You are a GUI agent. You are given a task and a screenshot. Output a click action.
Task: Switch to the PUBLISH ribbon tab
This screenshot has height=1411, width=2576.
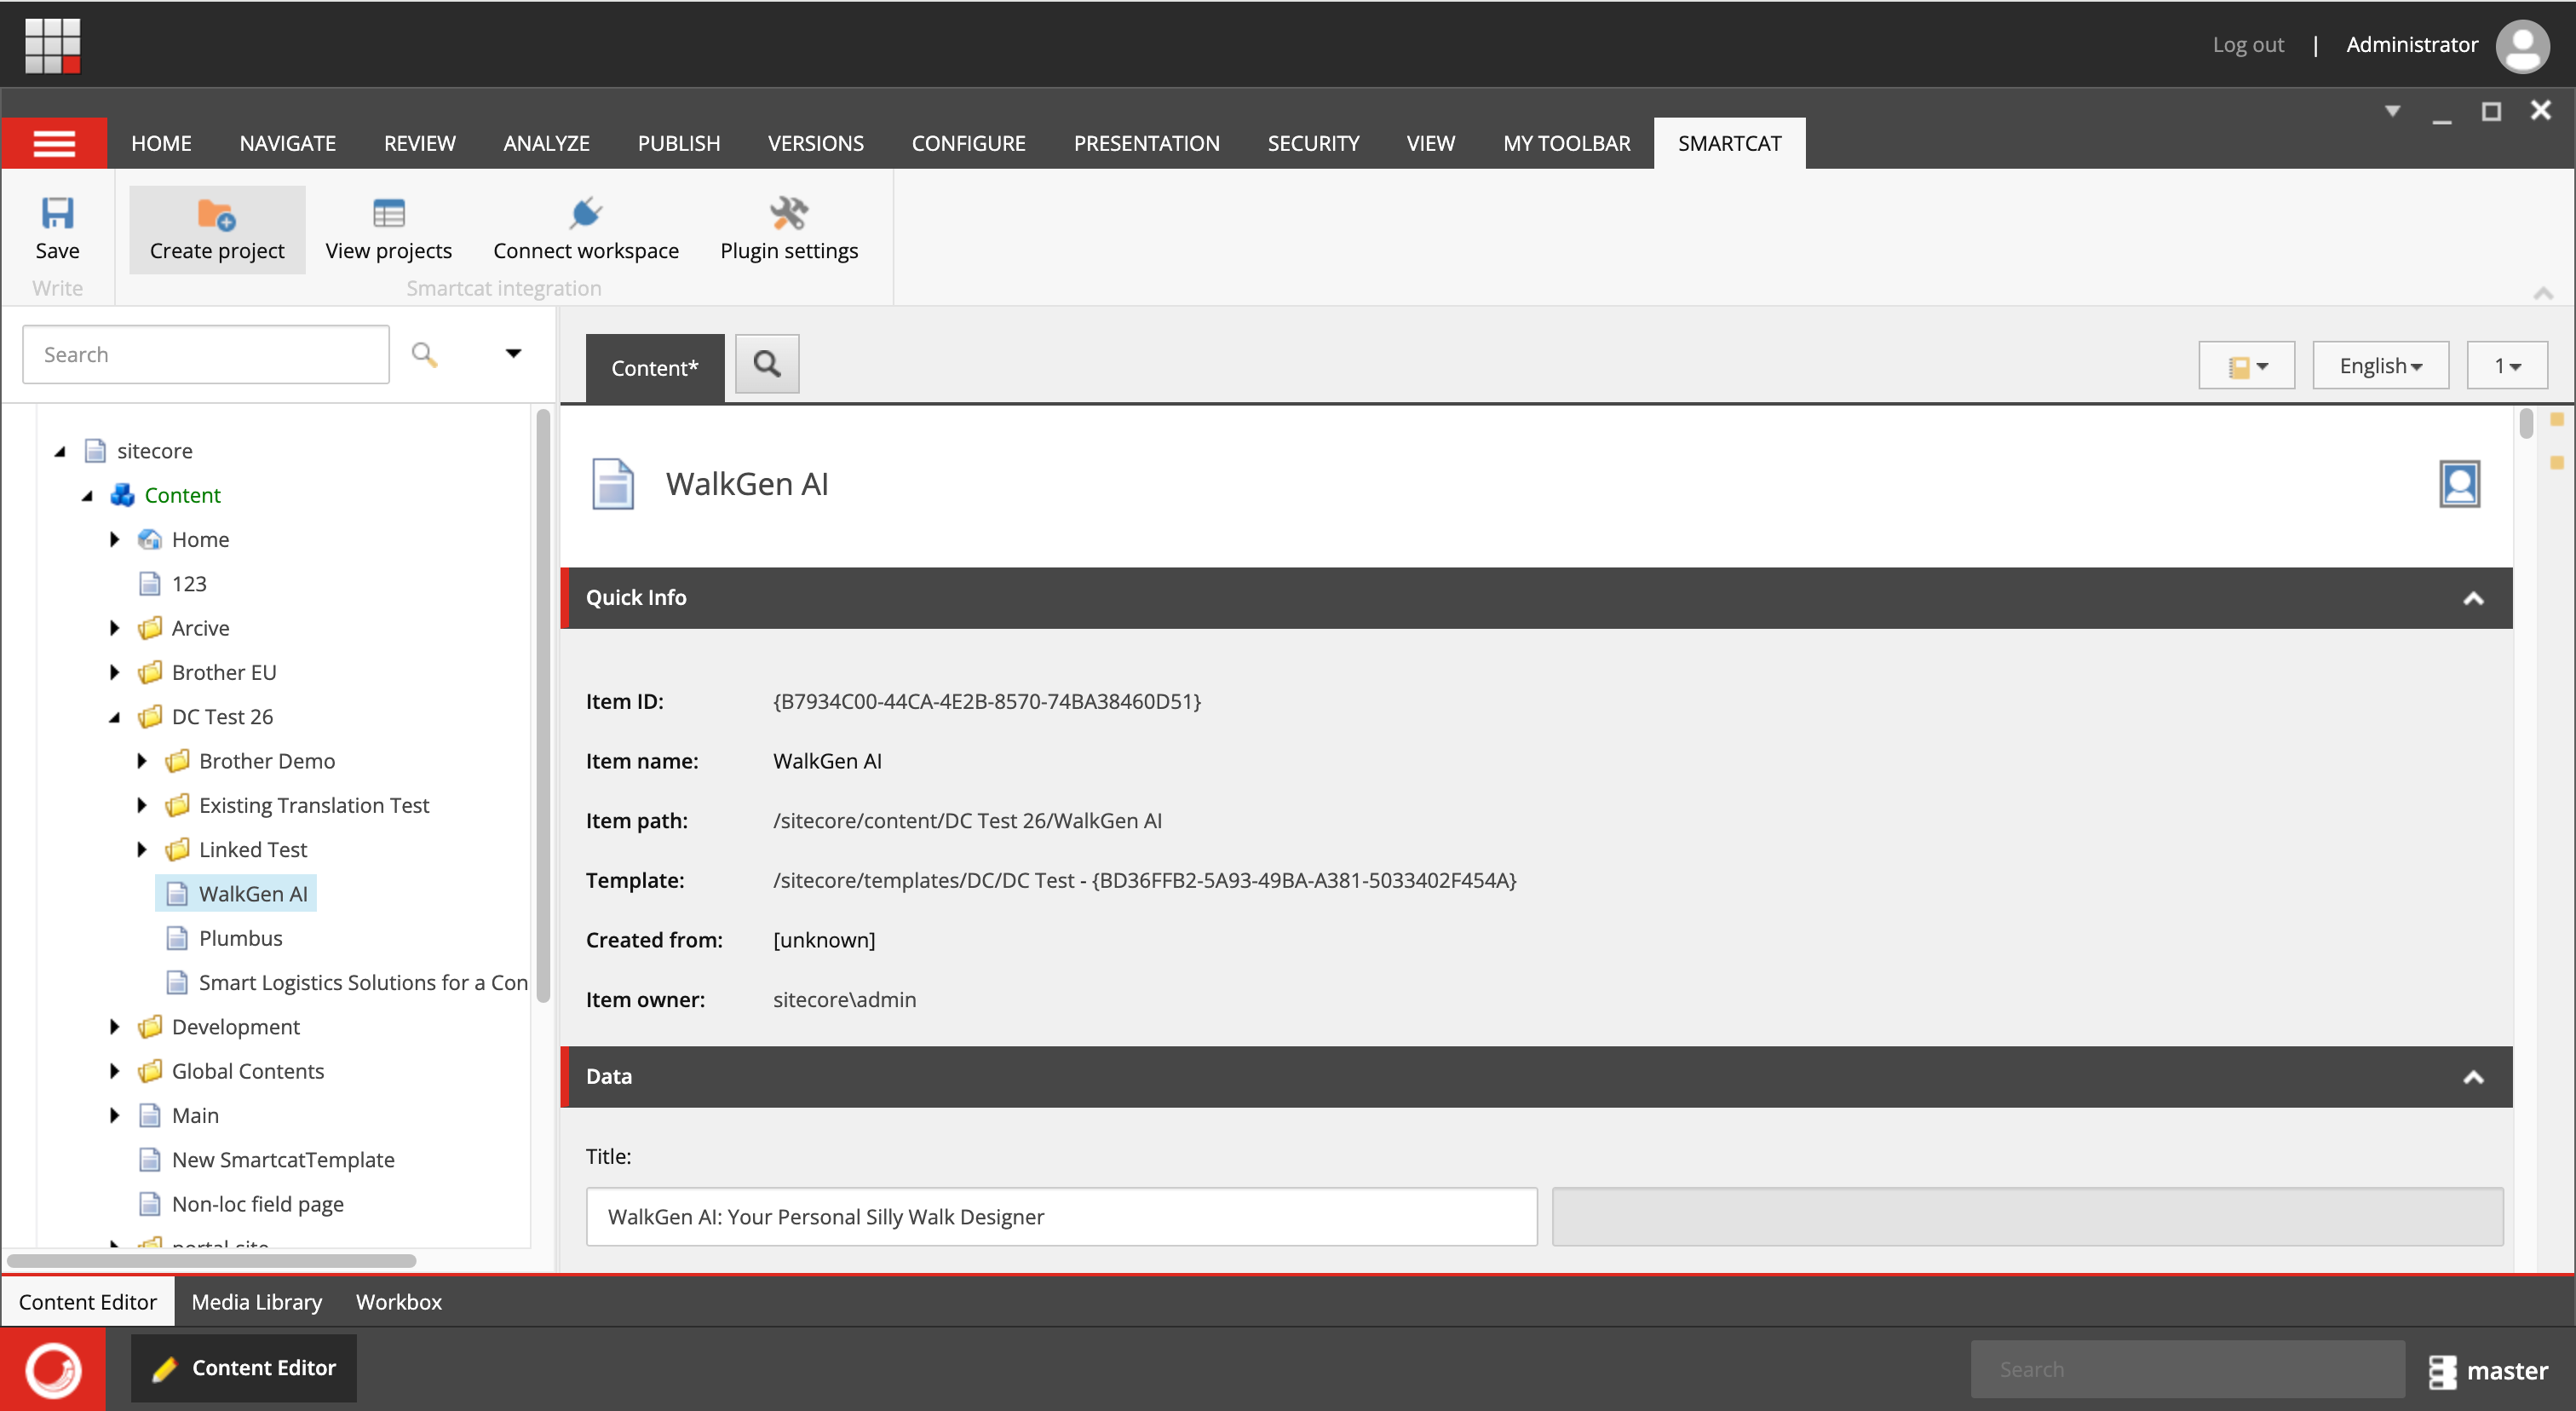679,143
